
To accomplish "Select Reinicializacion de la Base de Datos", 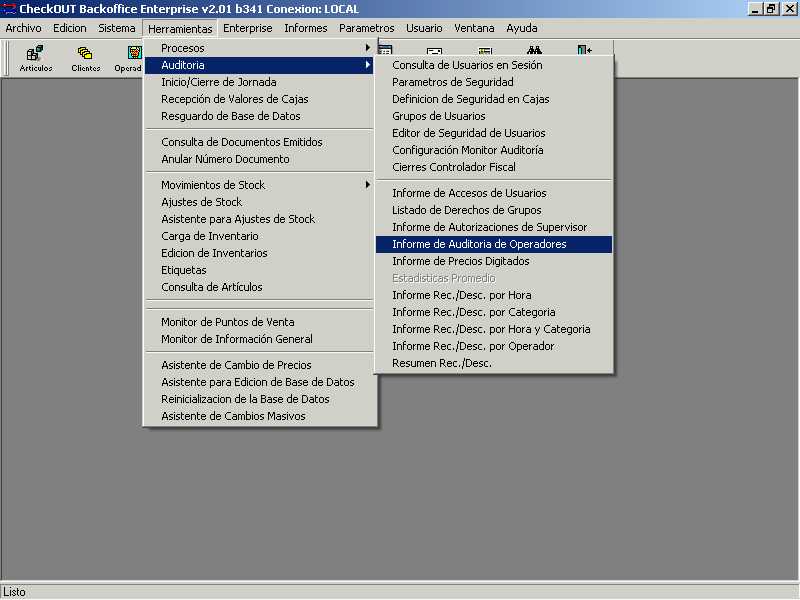I will point(260,399).
